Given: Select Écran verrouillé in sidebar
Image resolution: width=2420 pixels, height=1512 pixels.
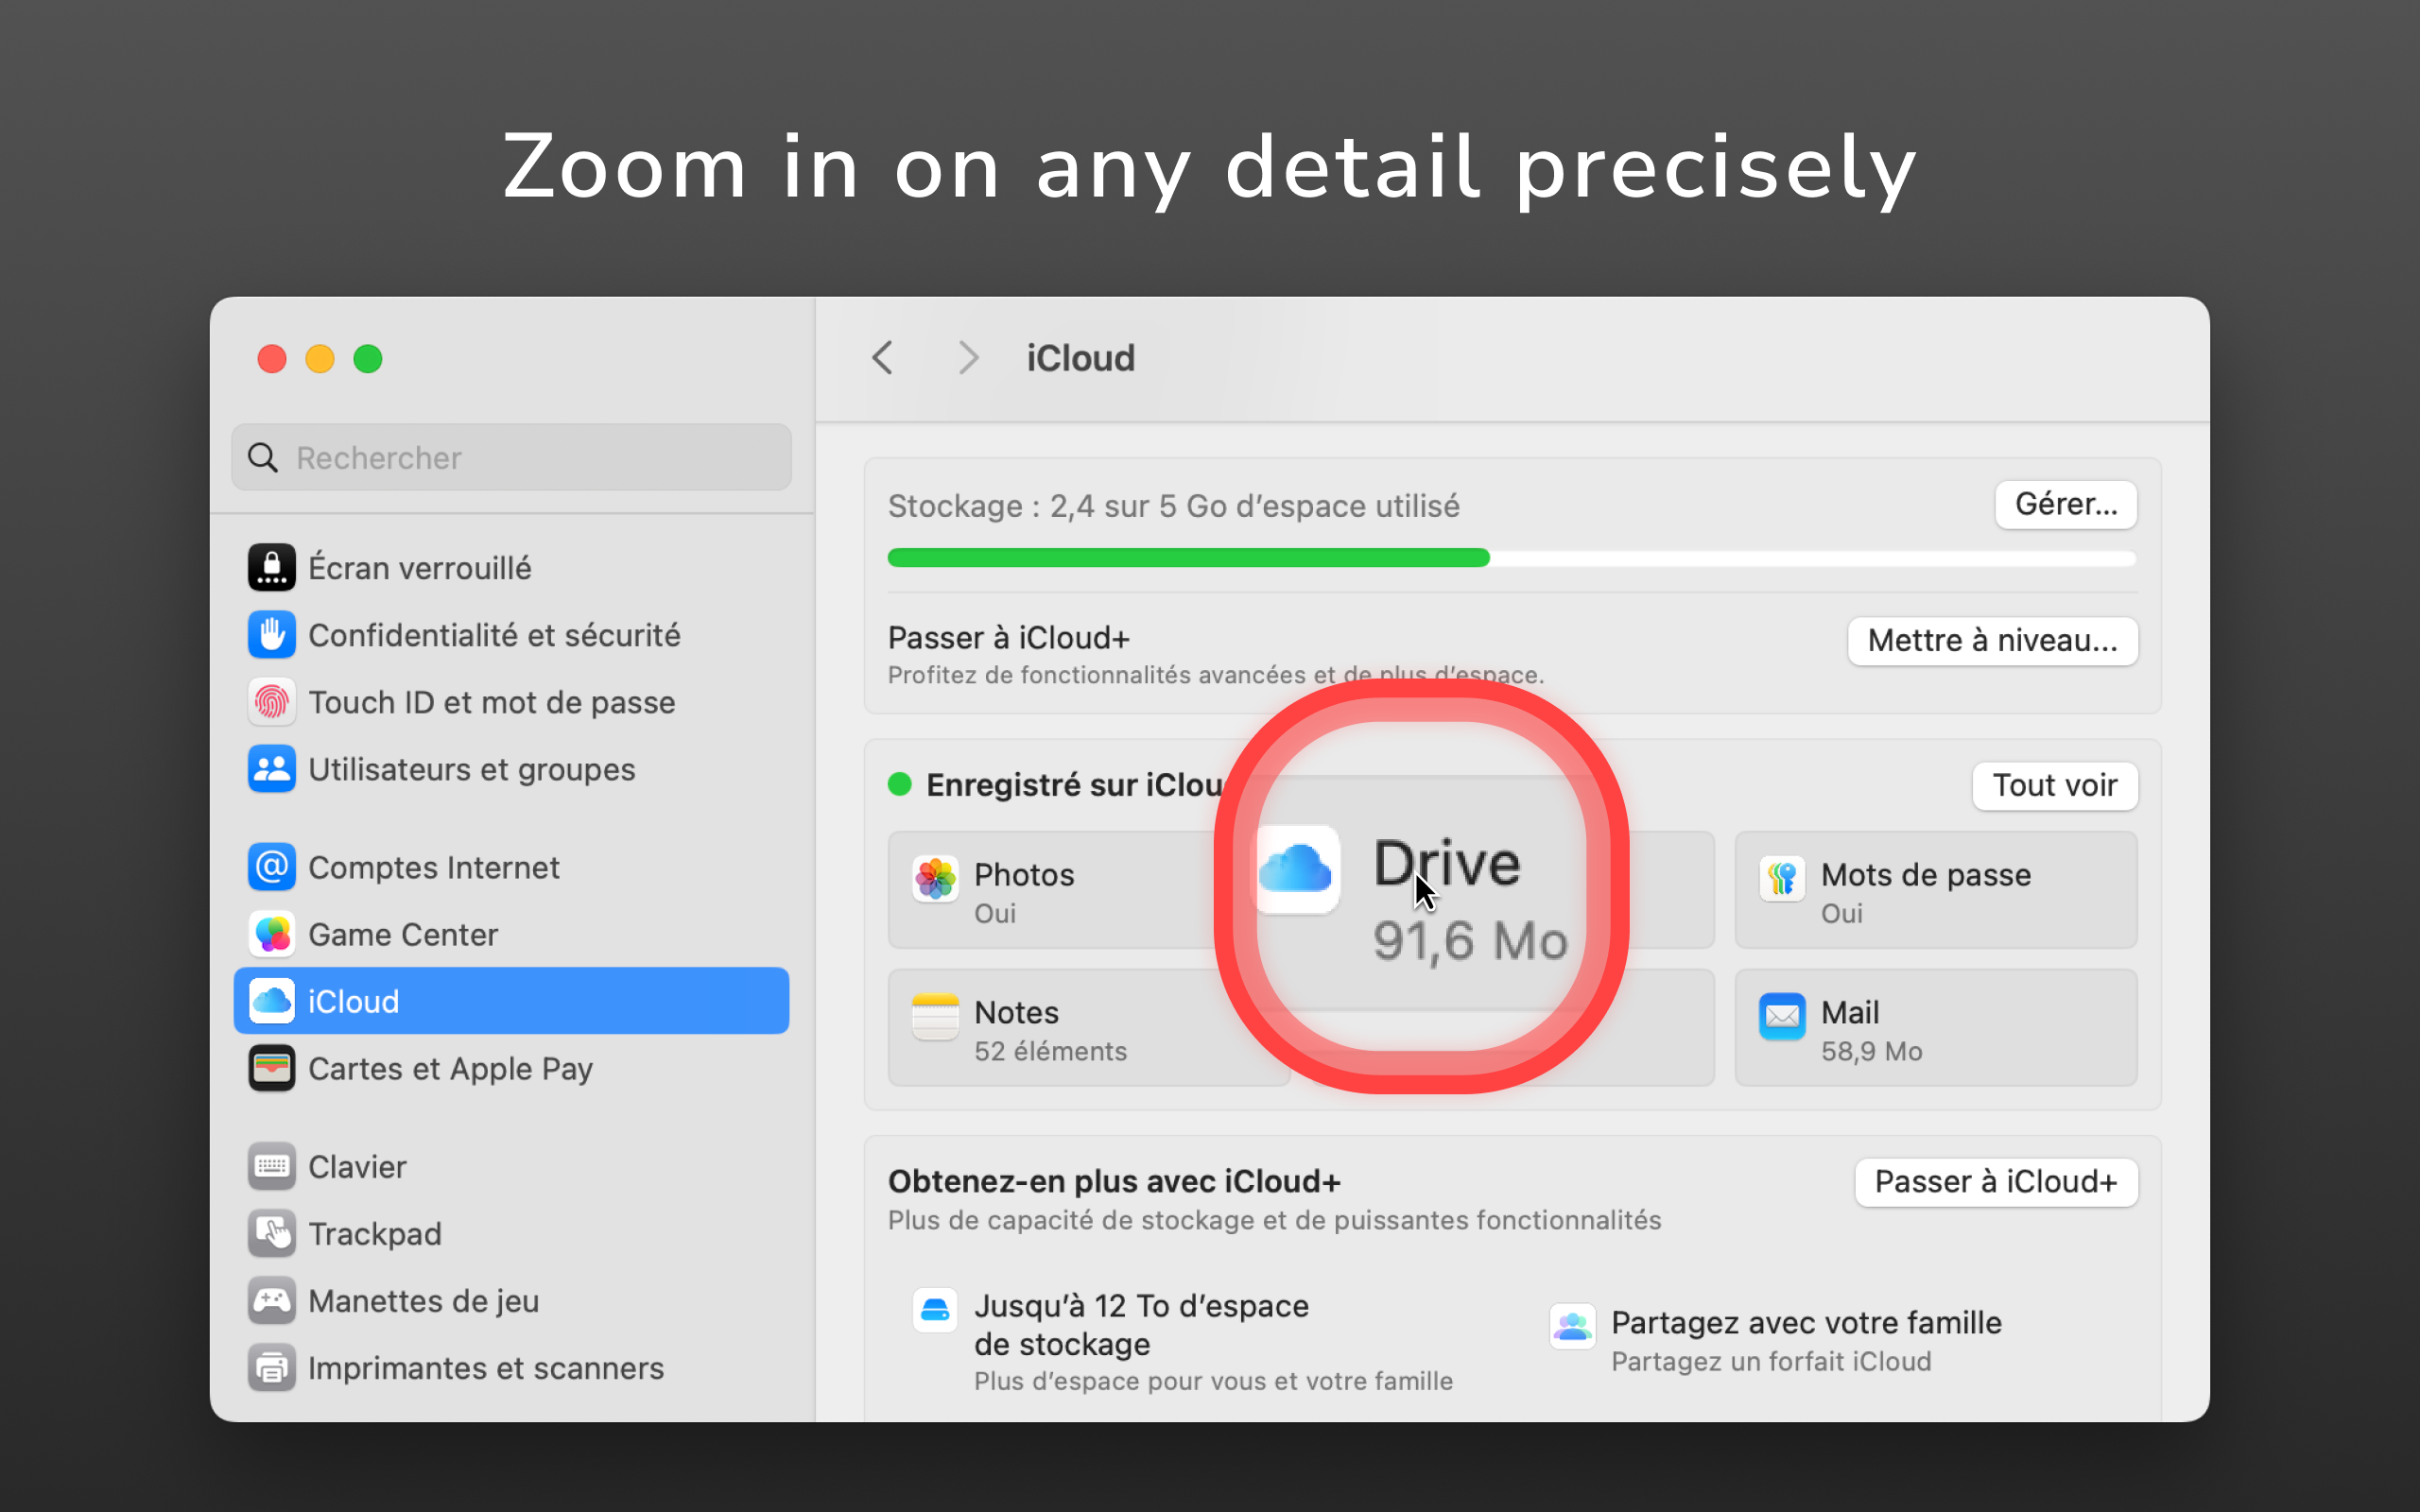Looking at the screenshot, I should pos(511,568).
